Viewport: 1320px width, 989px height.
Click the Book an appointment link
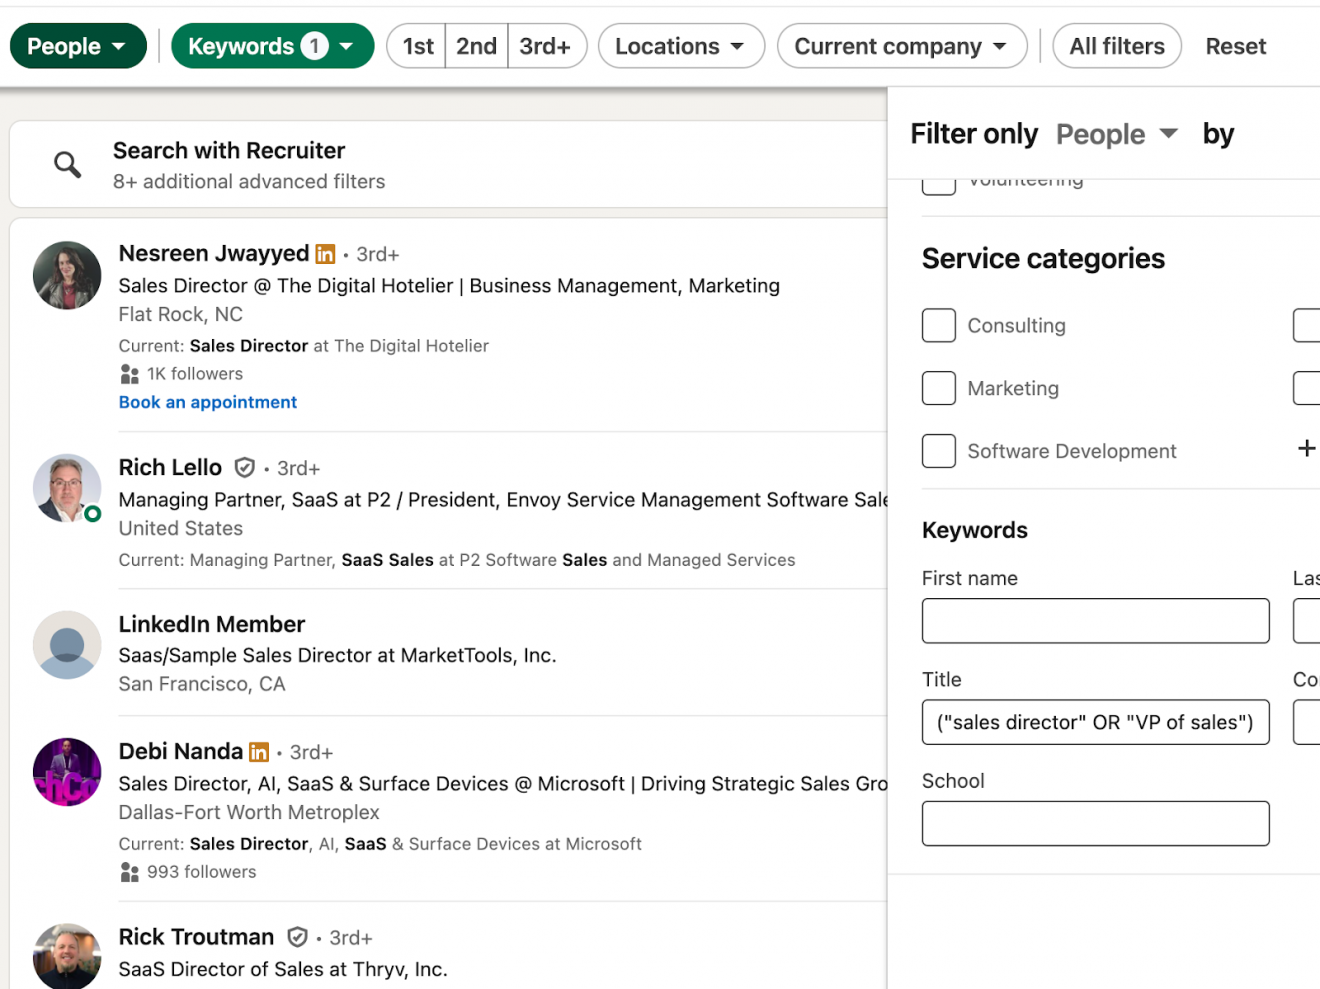(207, 402)
